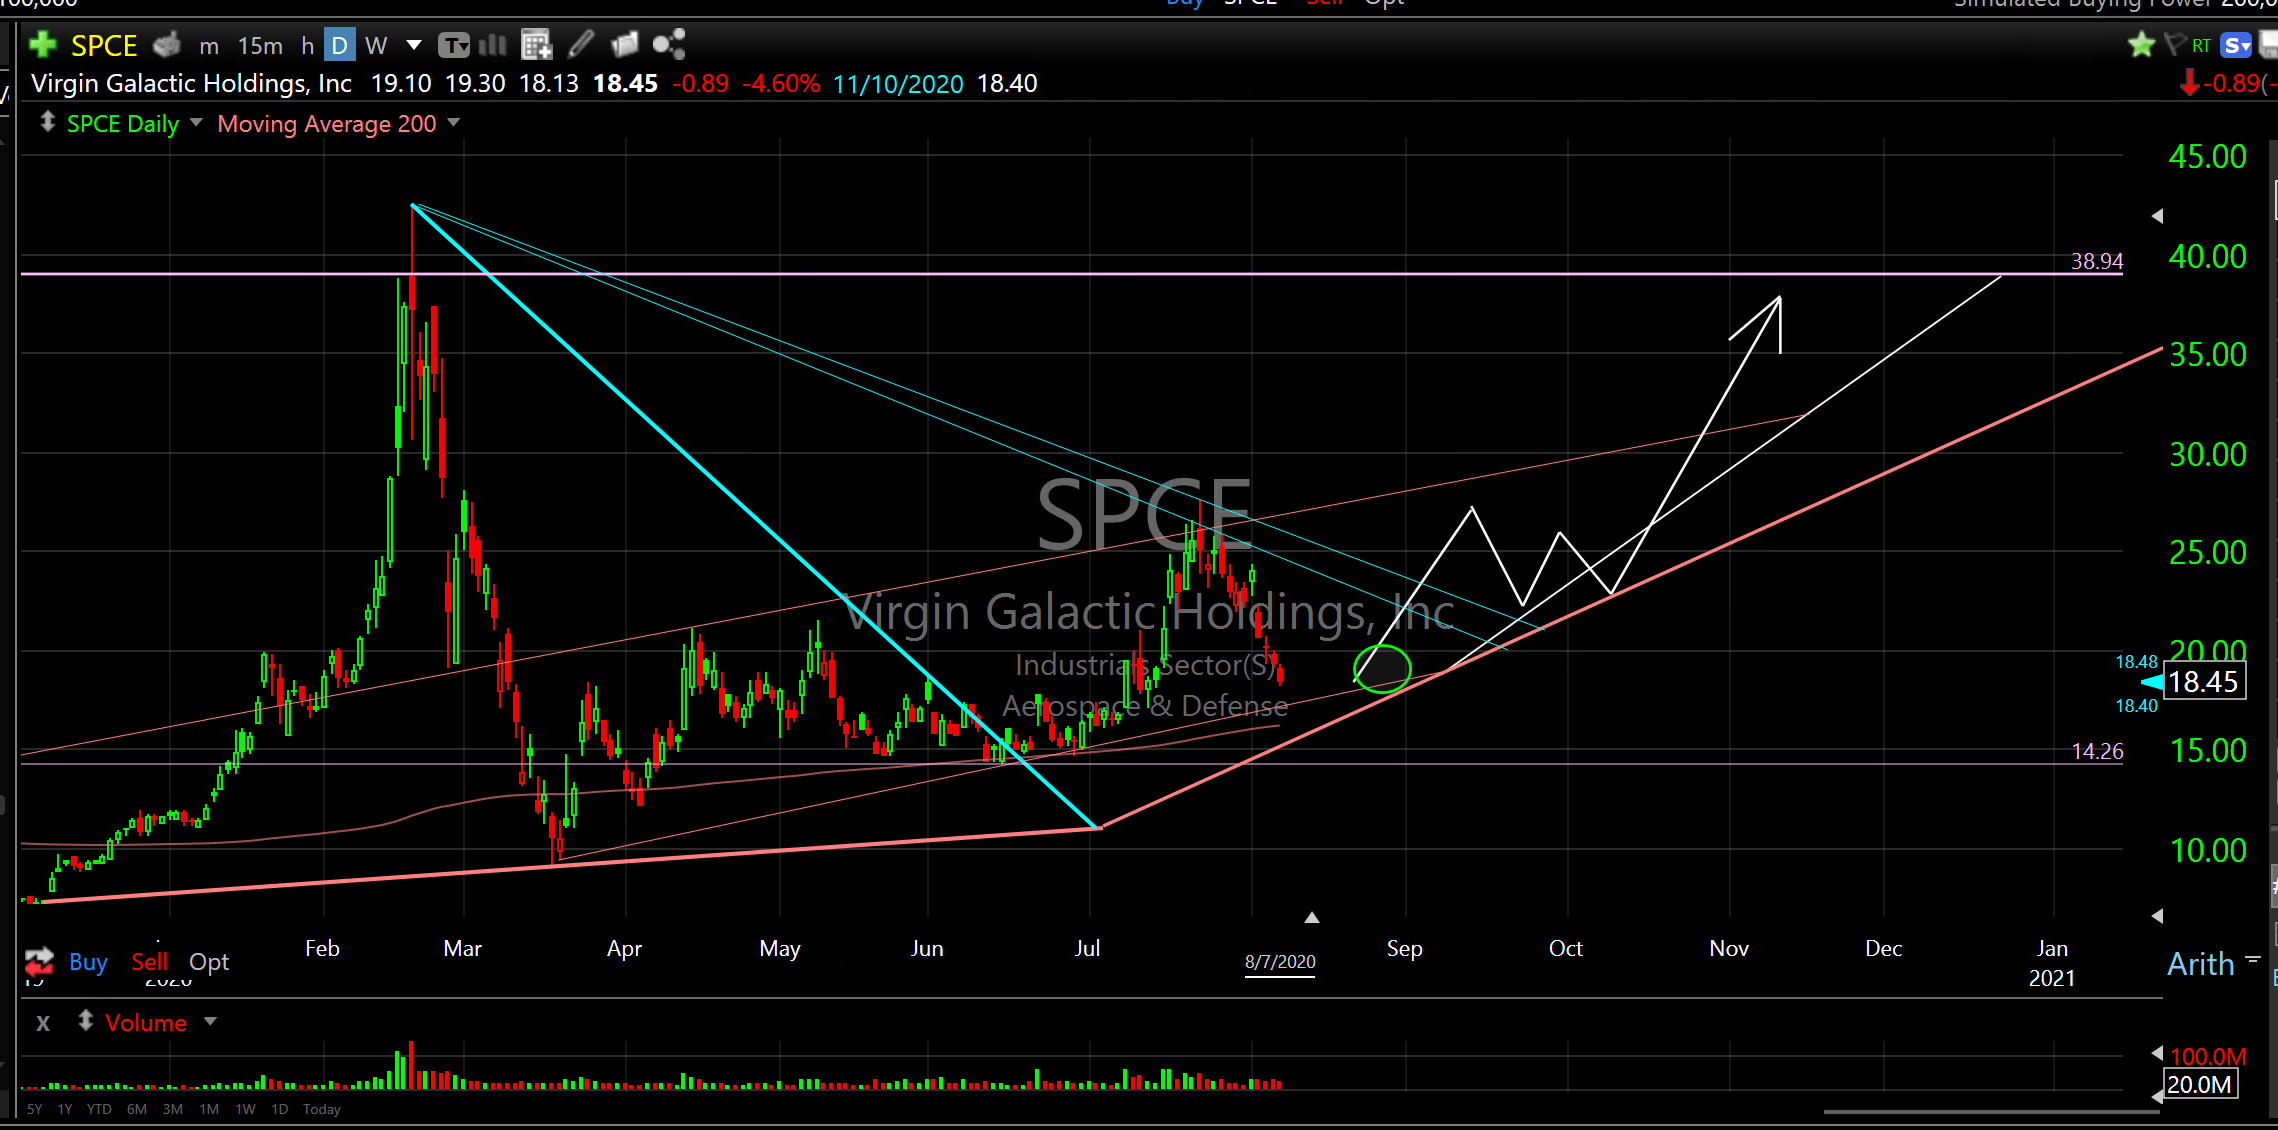The height and width of the screenshot is (1130, 2278).
Task: Select the 15m timeframe button
Action: (x=260, y=46)
